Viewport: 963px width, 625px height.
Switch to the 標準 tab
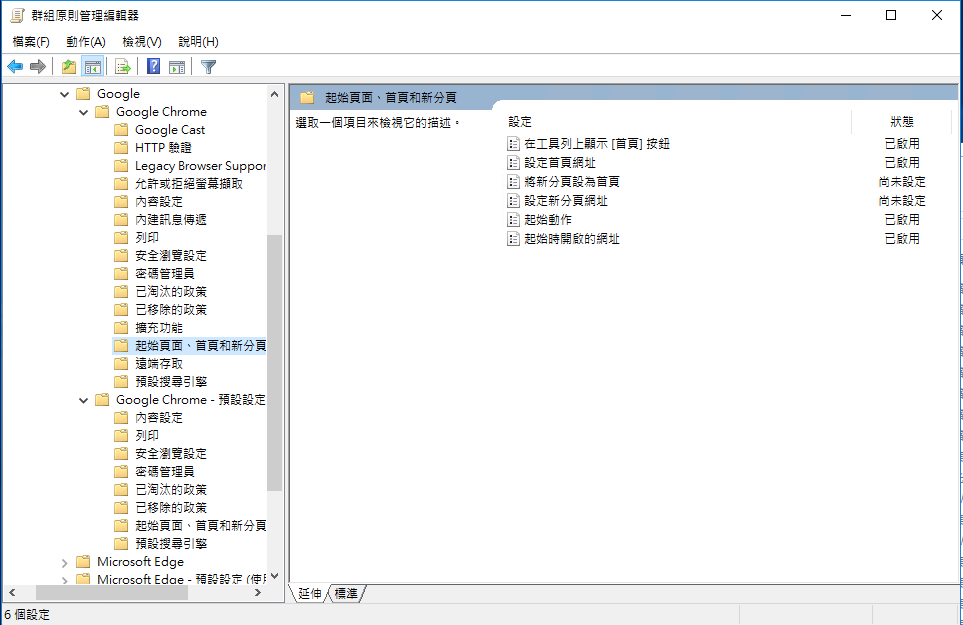point(346,593)
